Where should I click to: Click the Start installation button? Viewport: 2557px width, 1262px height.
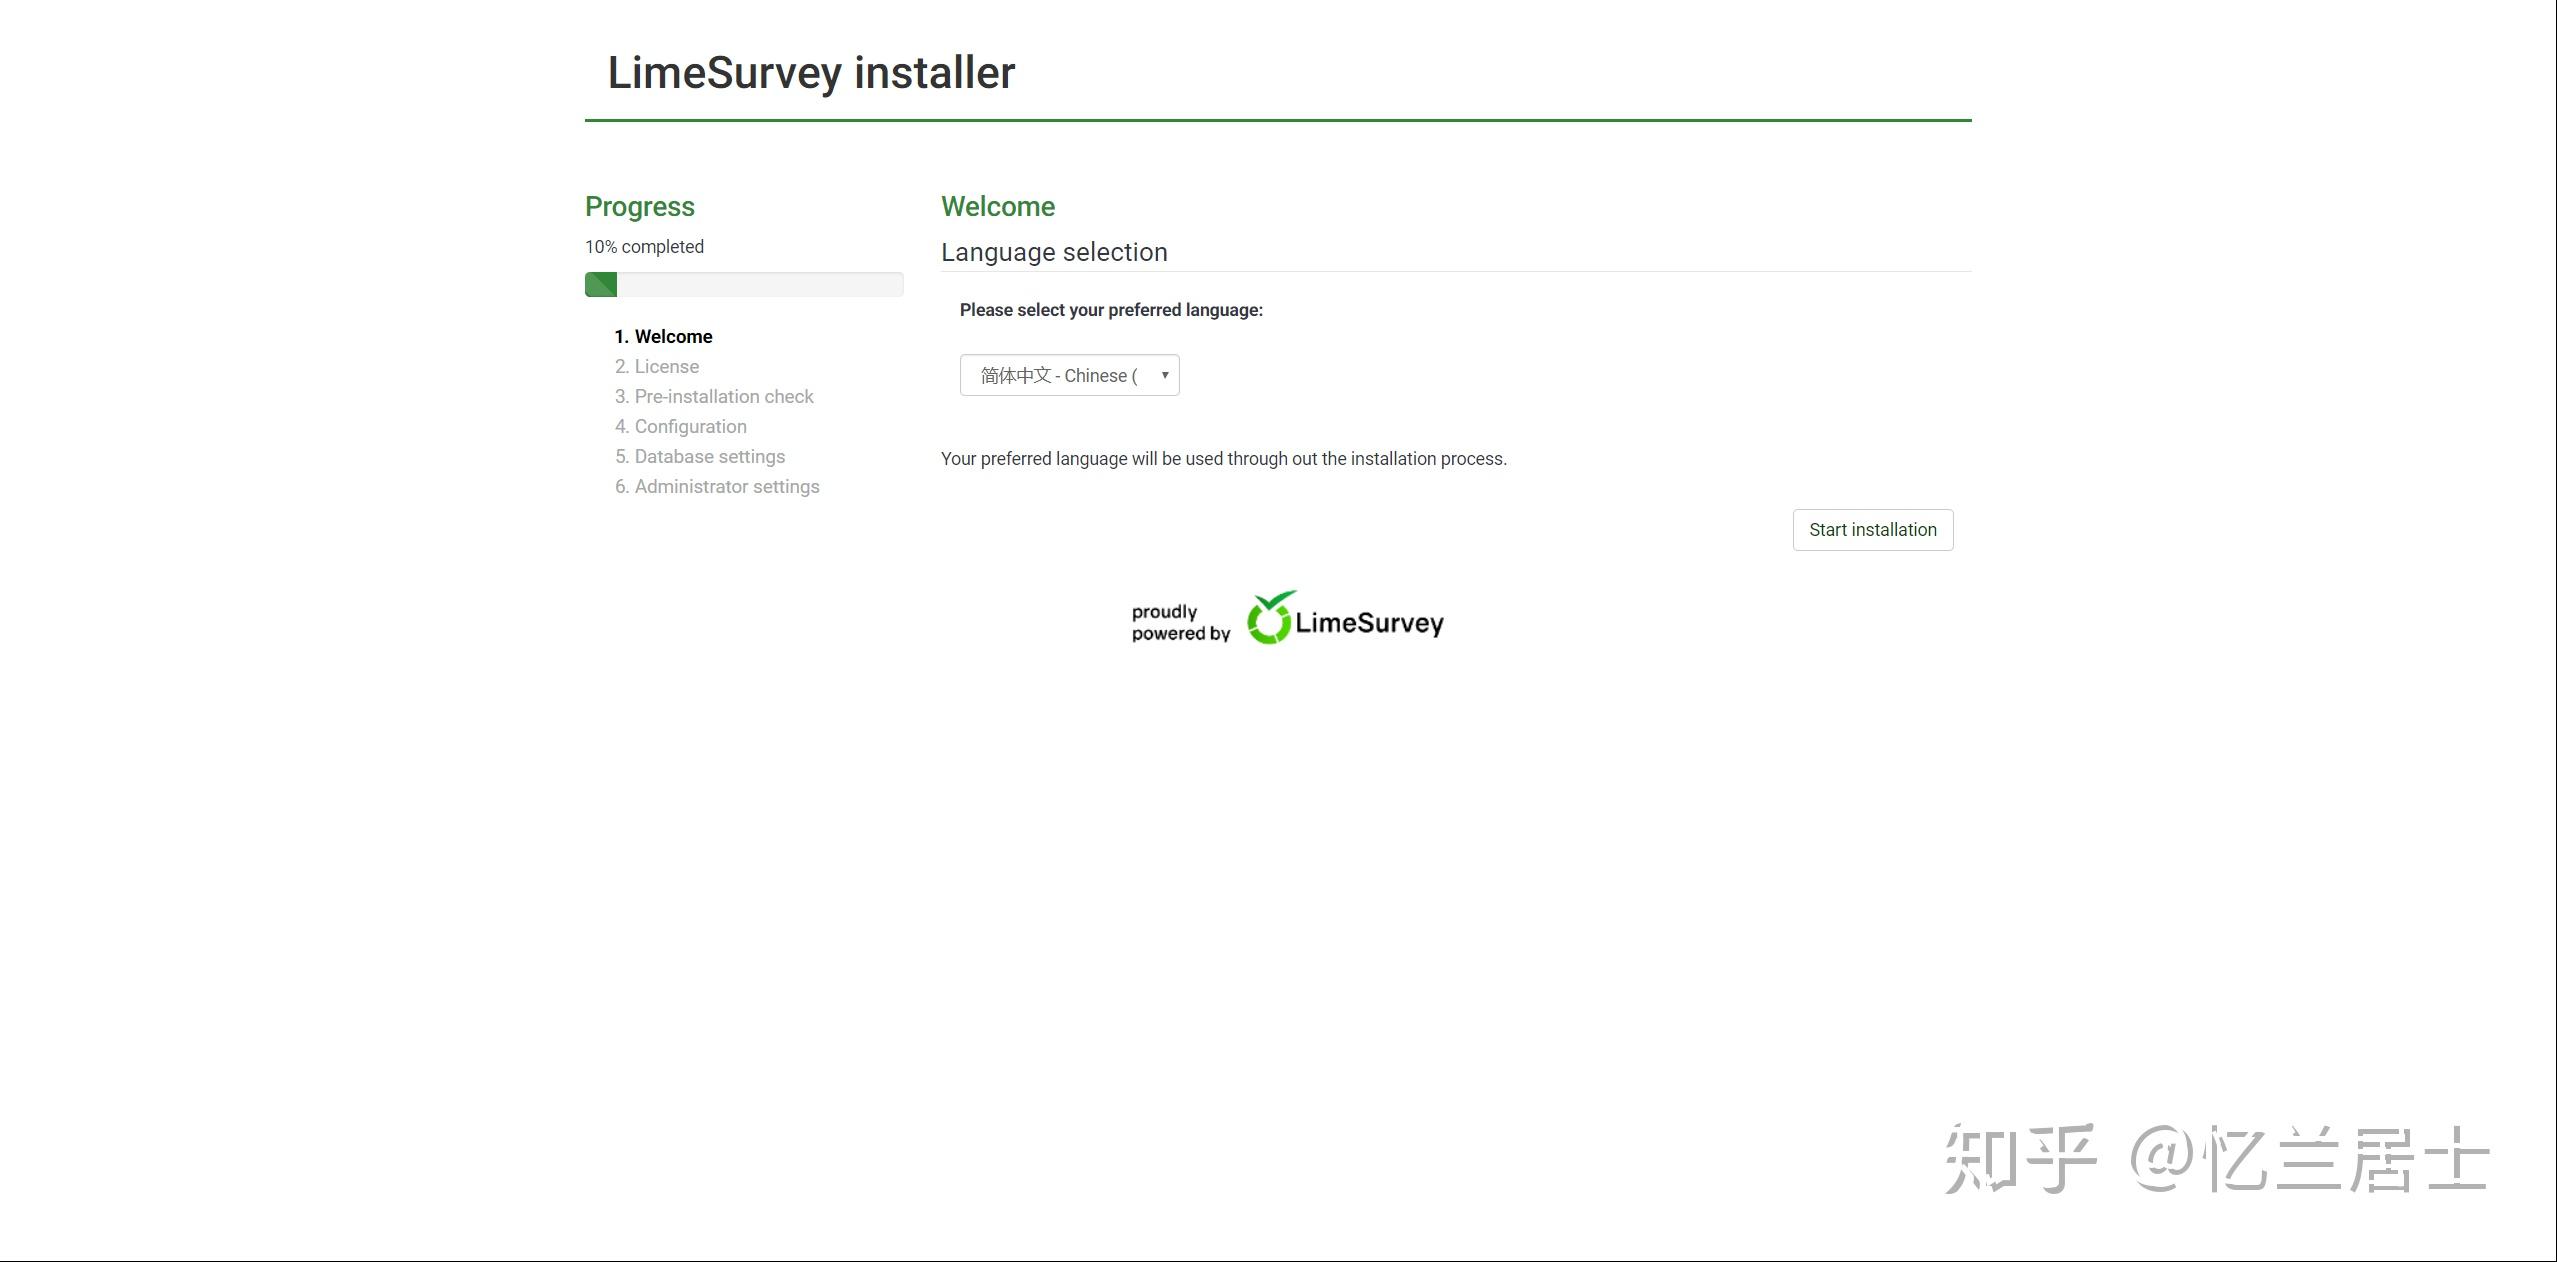(x=1872, y=530)
